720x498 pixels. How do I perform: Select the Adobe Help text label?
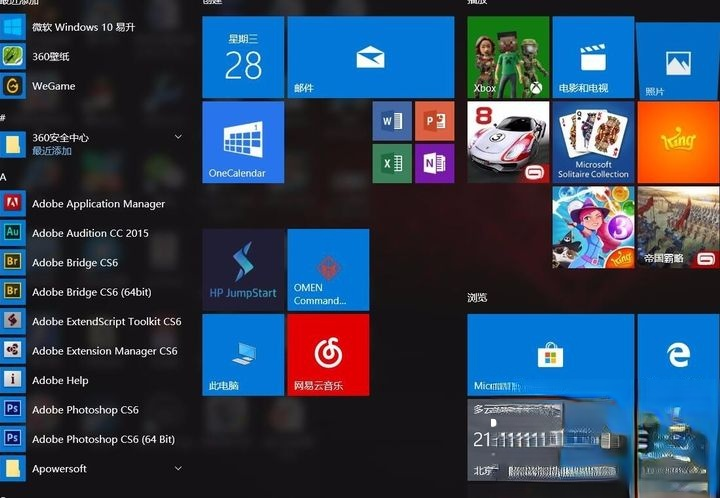(60, 380)
